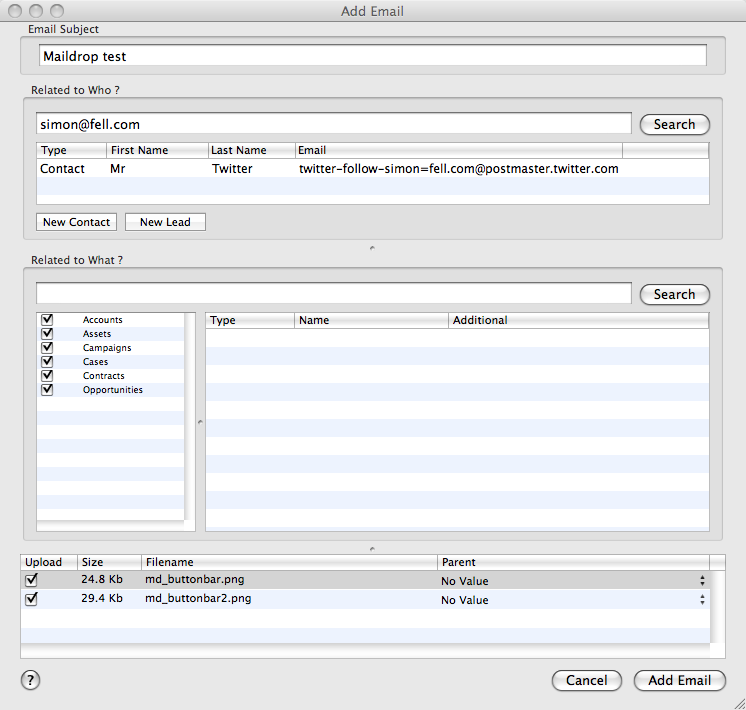Sort contacts by Last Name column

[x=251, y=150]
